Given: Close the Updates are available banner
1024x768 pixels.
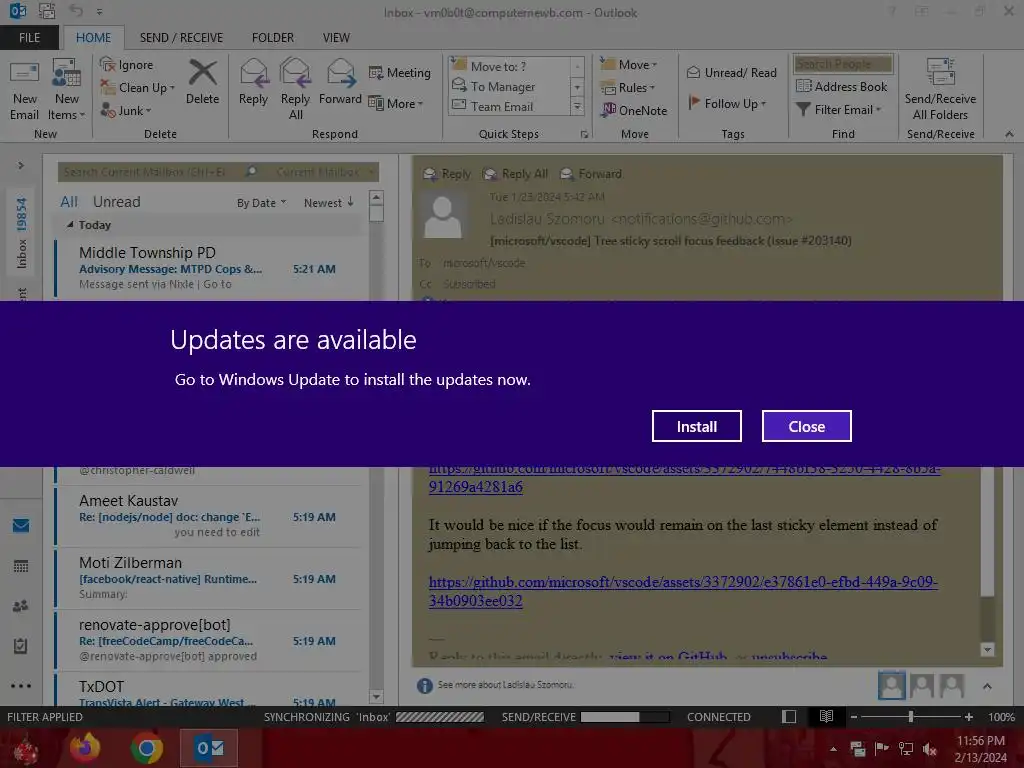Looking at the screenshot, I should (807, 426).
